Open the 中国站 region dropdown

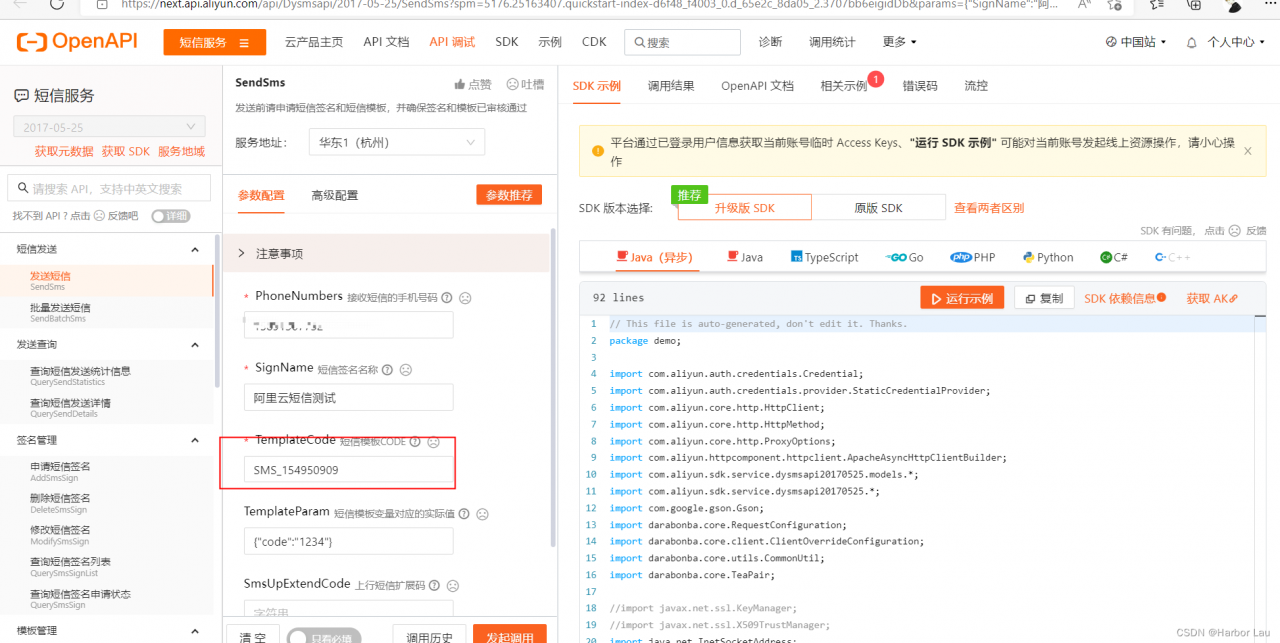click(x=1137, y=42)
